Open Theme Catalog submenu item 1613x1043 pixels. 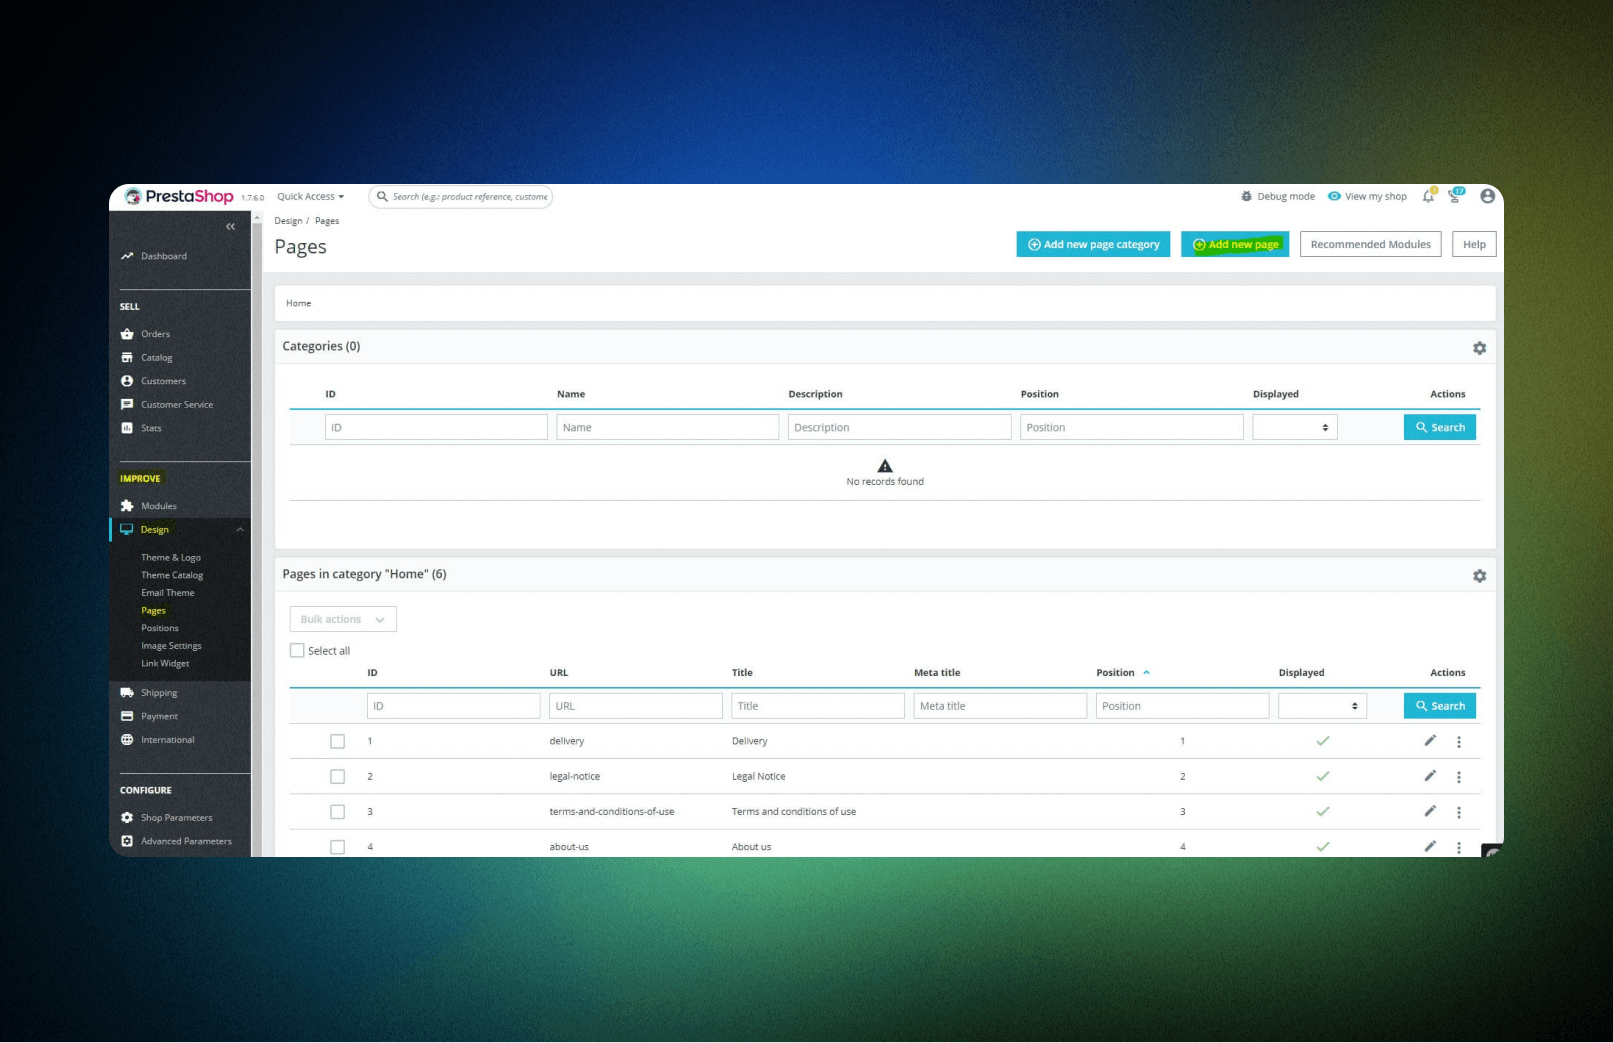click(x=172, y=575)
